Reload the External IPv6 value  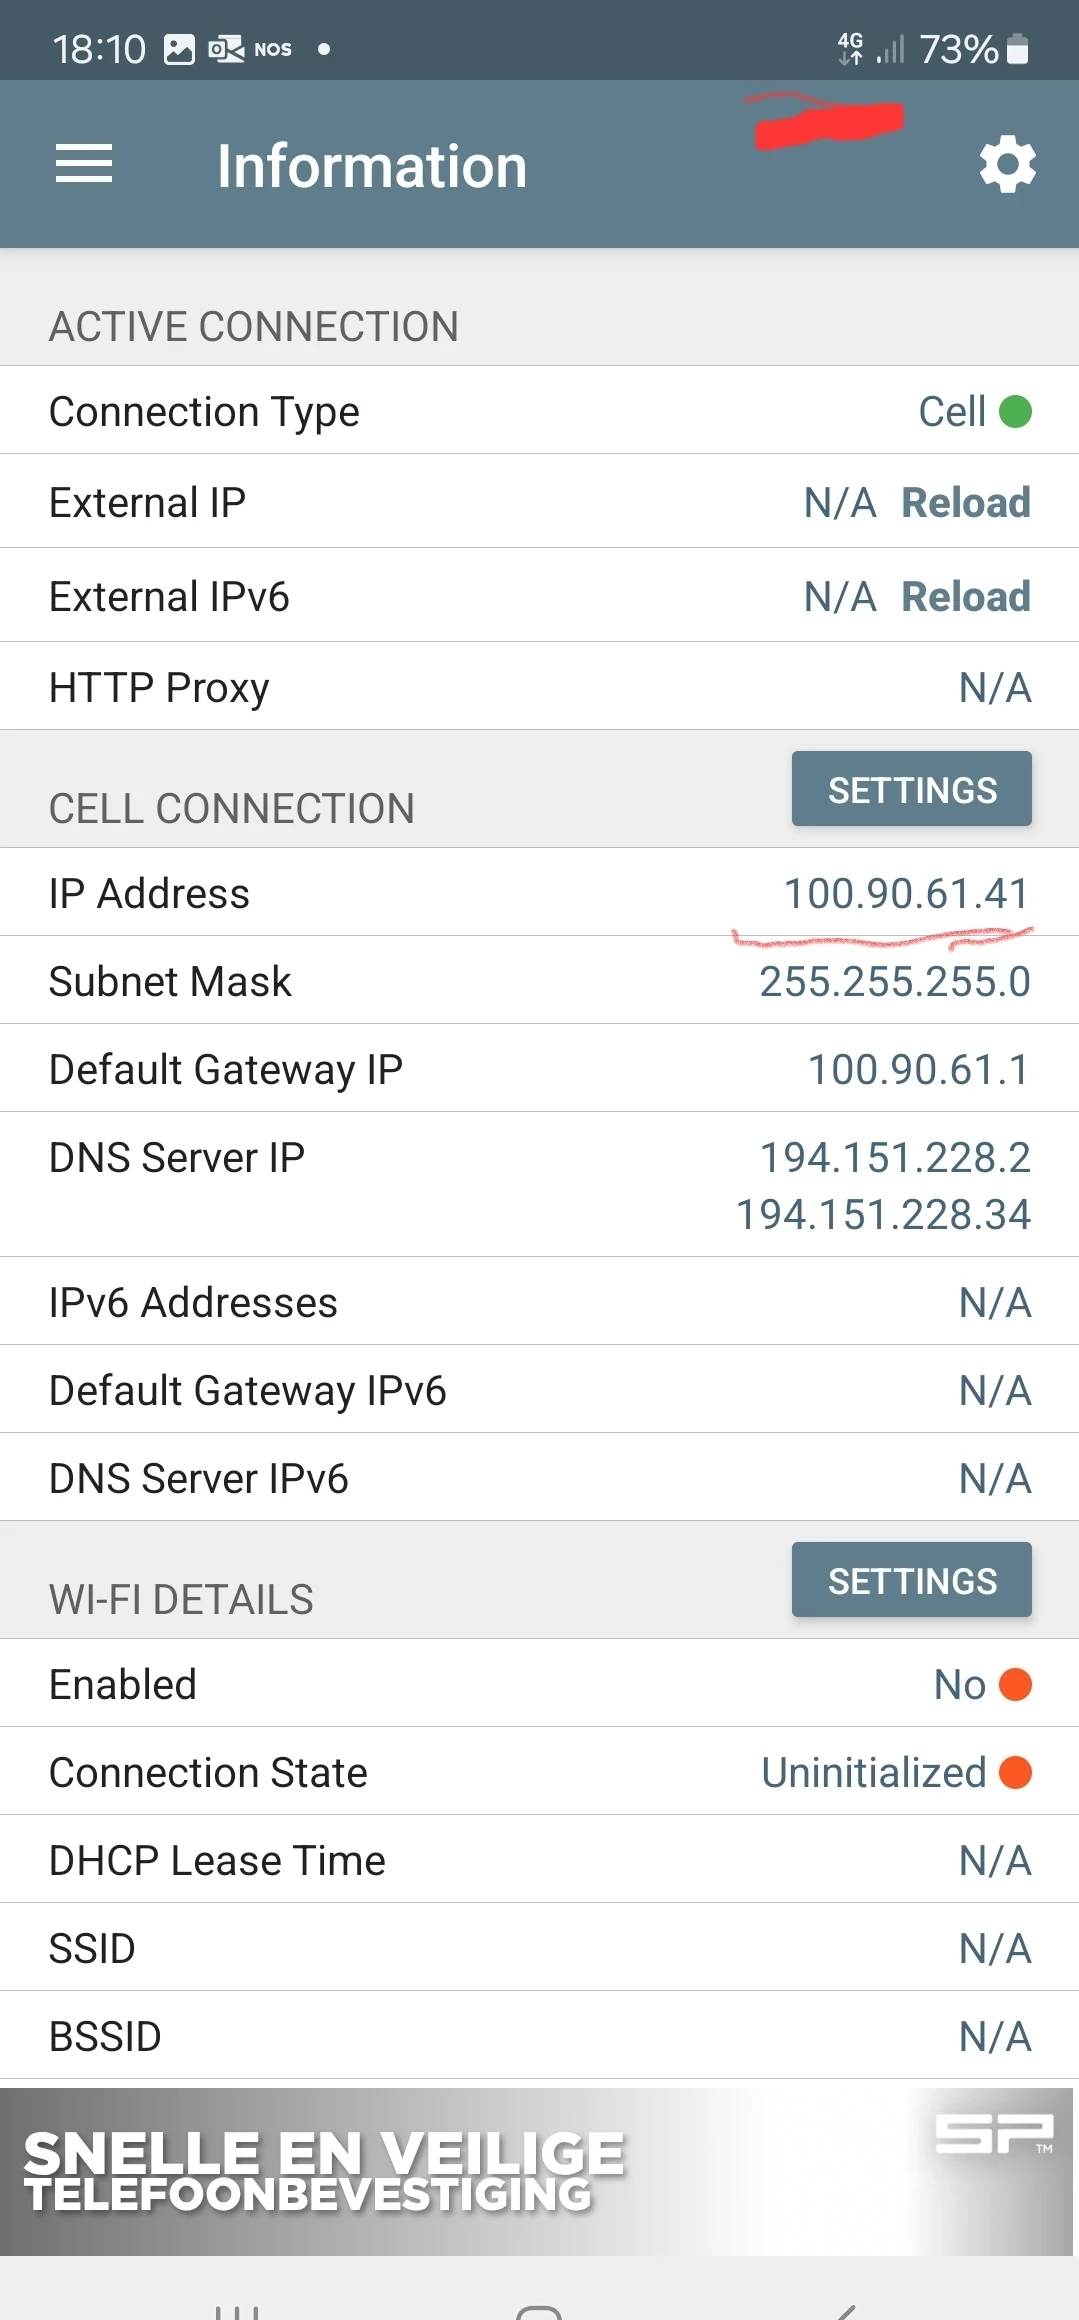click(x=965, y=597)
